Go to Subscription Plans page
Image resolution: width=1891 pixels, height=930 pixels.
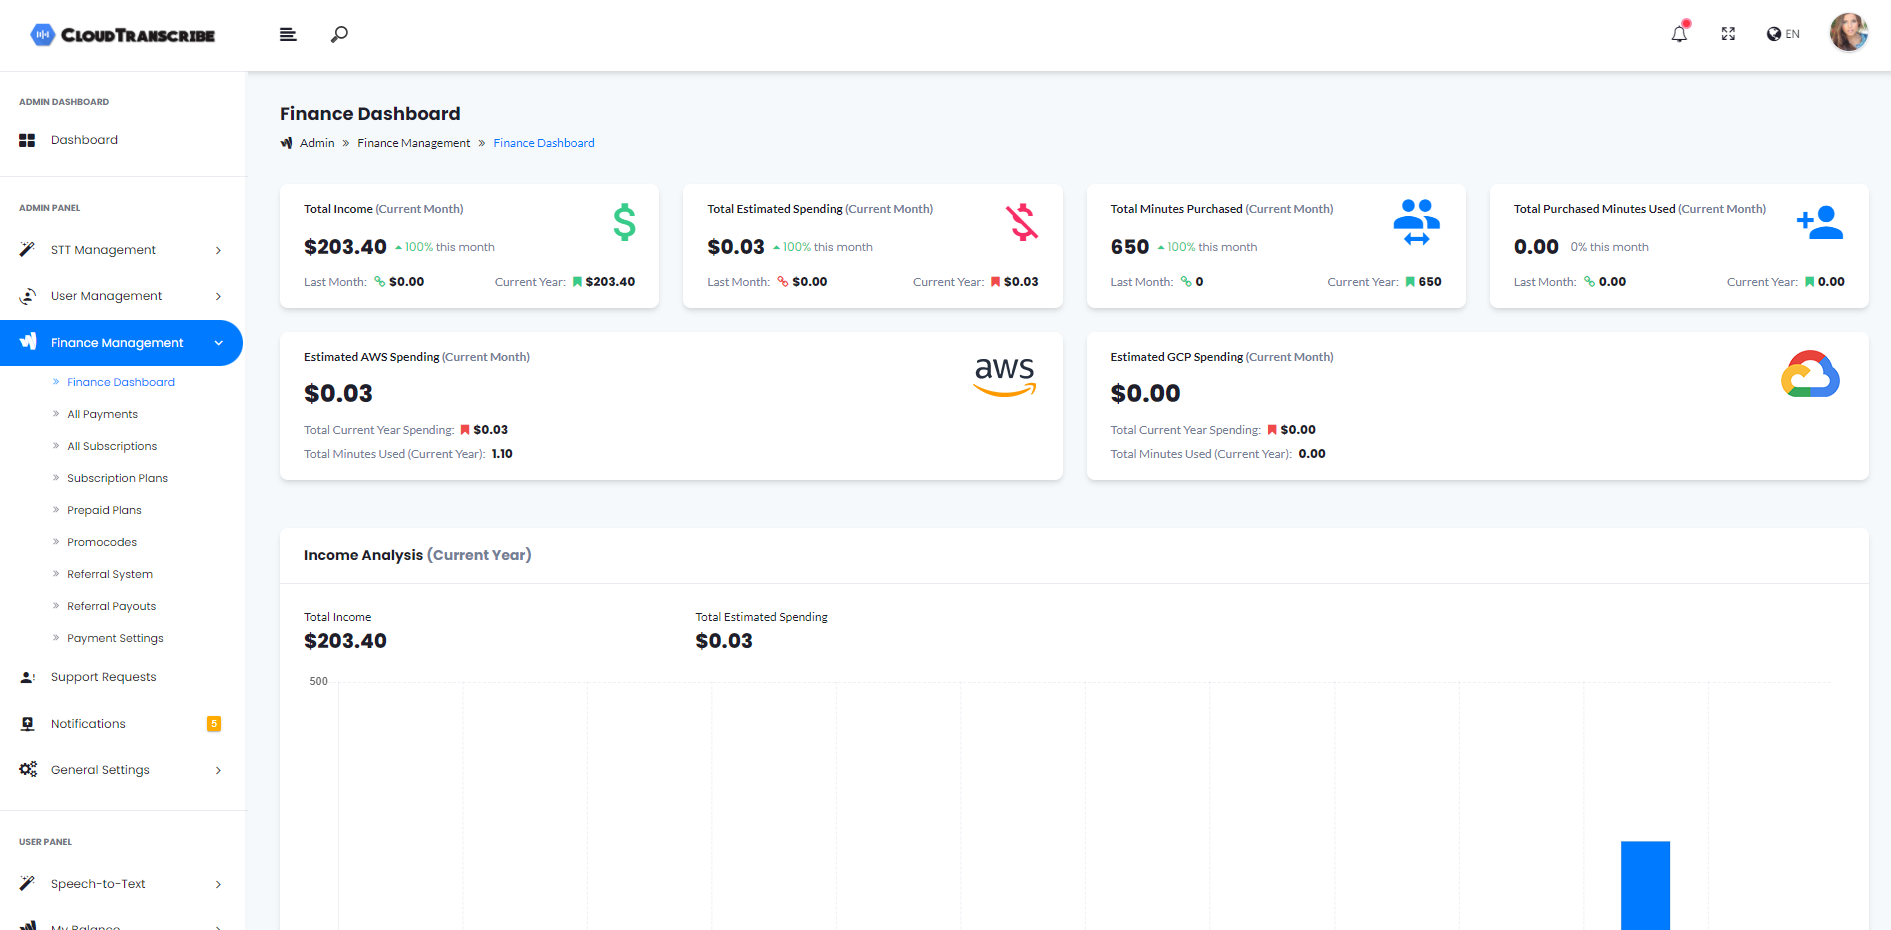[117, 478]
